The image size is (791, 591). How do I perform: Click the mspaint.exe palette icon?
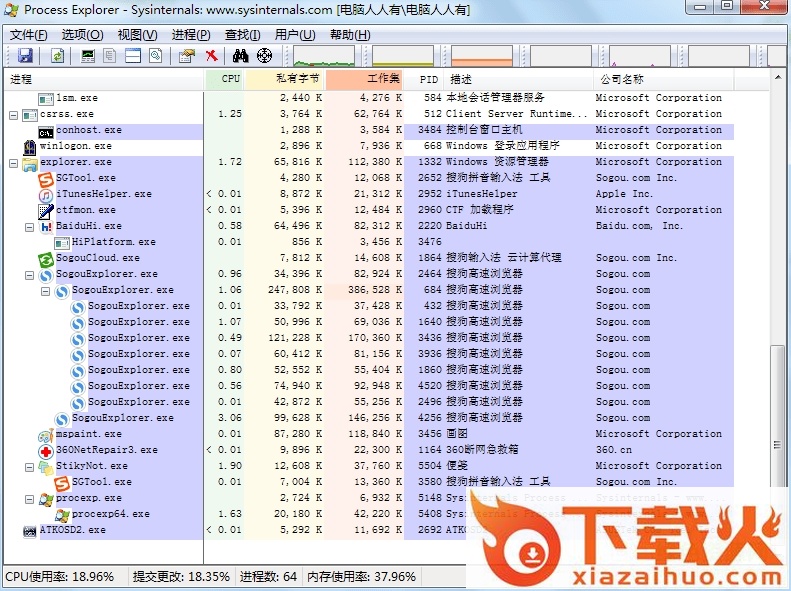[45, 434]
